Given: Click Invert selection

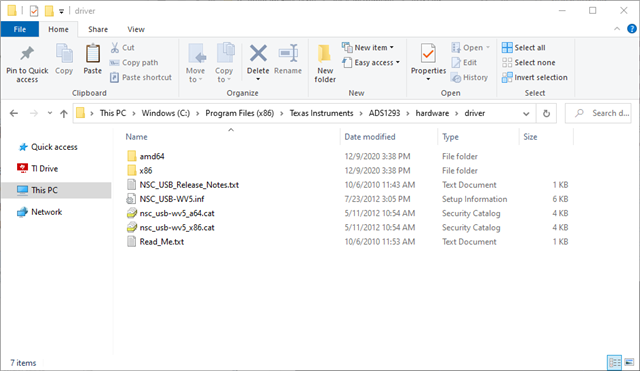Looking at the screenshot, I should click(x=535, y=77).
